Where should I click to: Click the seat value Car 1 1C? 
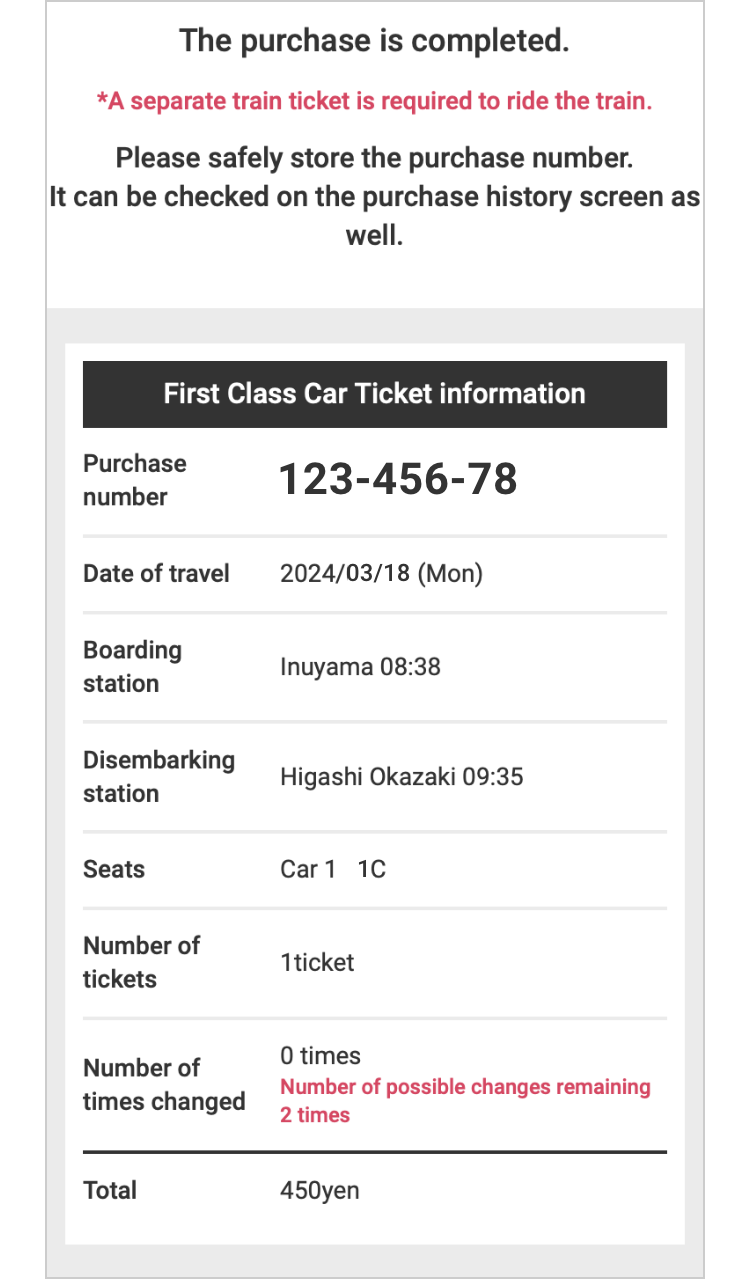click(332, 869)
